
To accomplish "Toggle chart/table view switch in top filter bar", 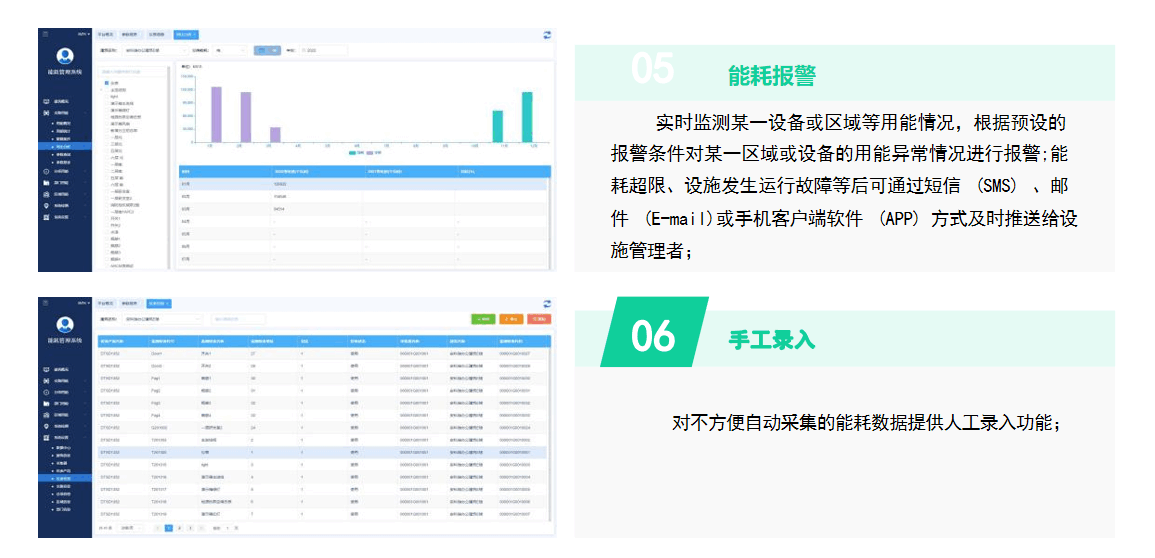I will [x=267, y=49].
